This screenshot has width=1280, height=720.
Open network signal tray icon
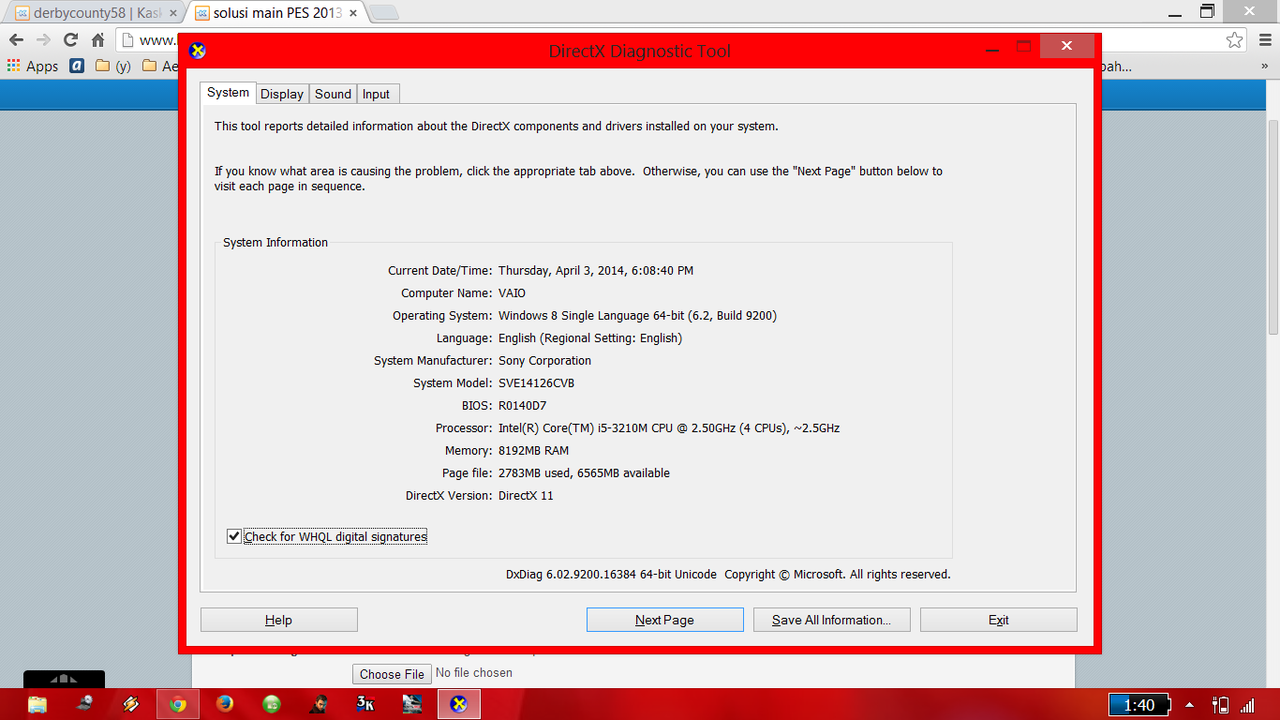coord(1247,705)
